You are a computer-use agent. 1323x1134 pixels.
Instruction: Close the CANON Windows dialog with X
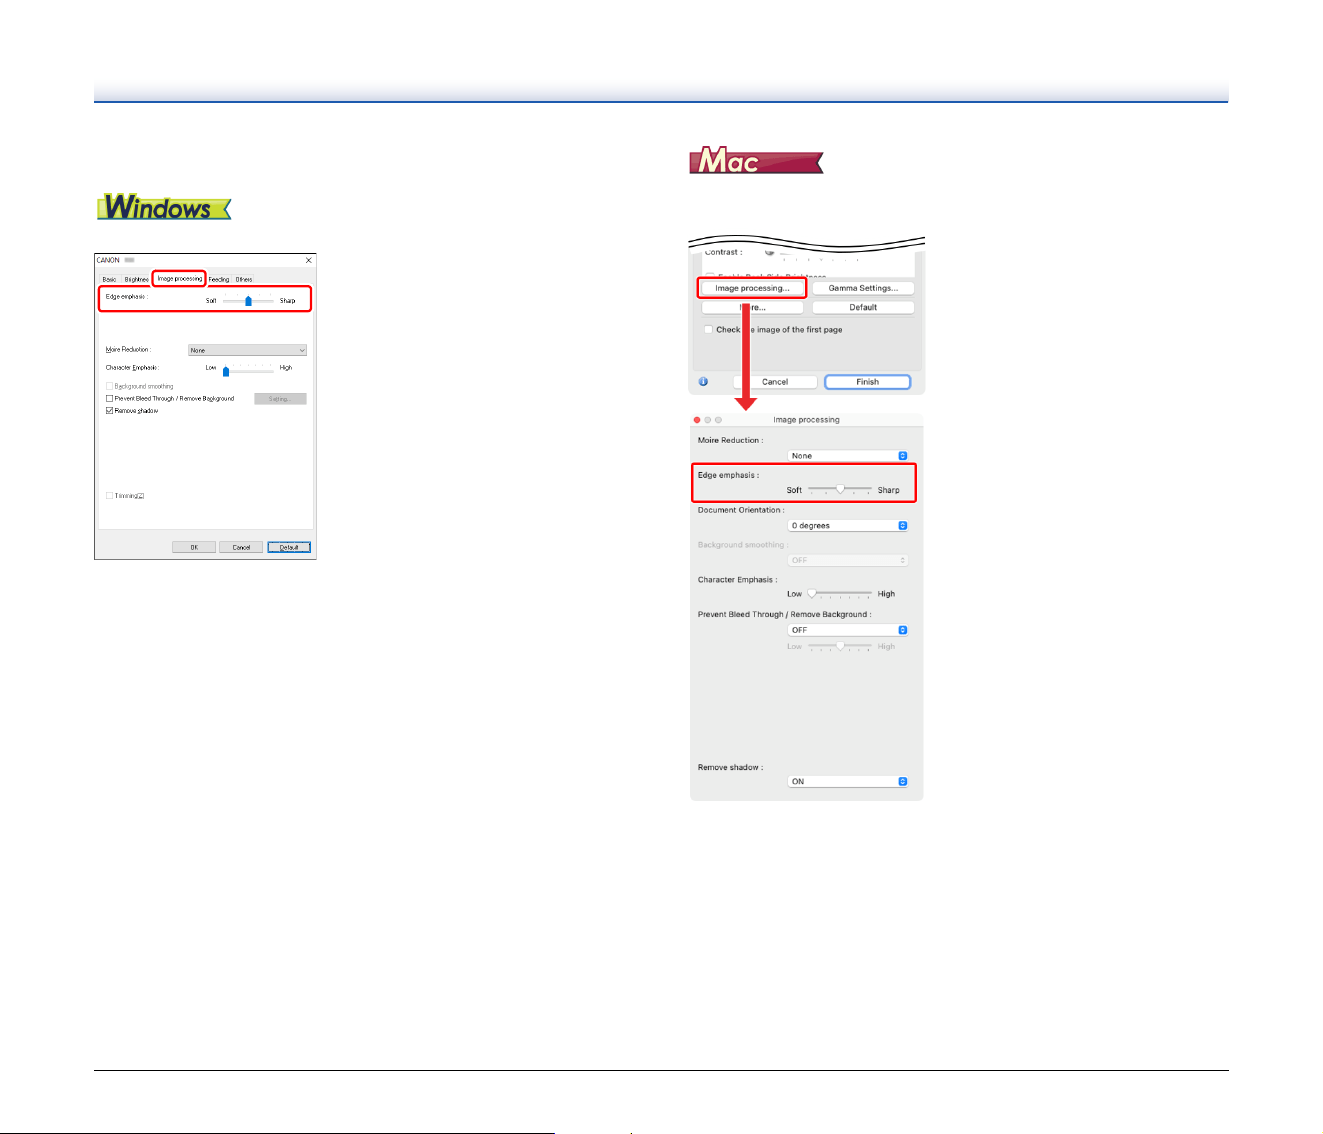pyautogui.click(x=308, y=260)
